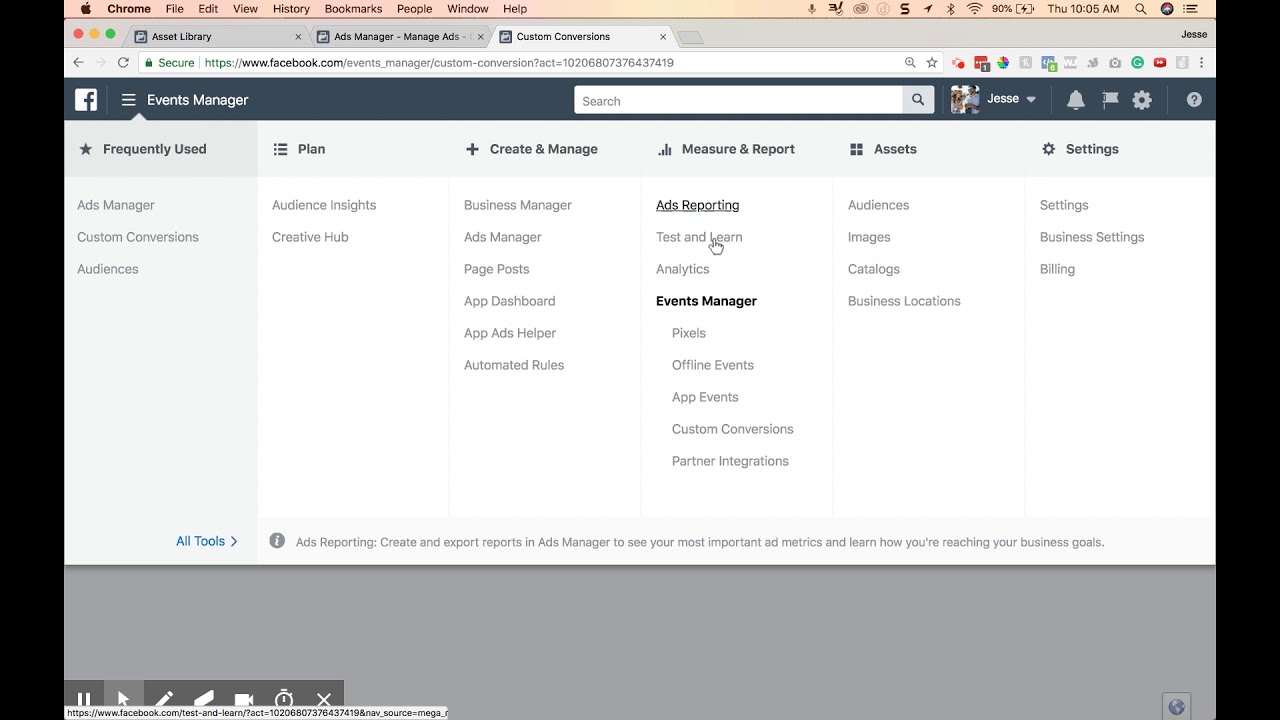Open Ads Reporting
Screen dimensions: 1280x720
[x=698, y=205]
